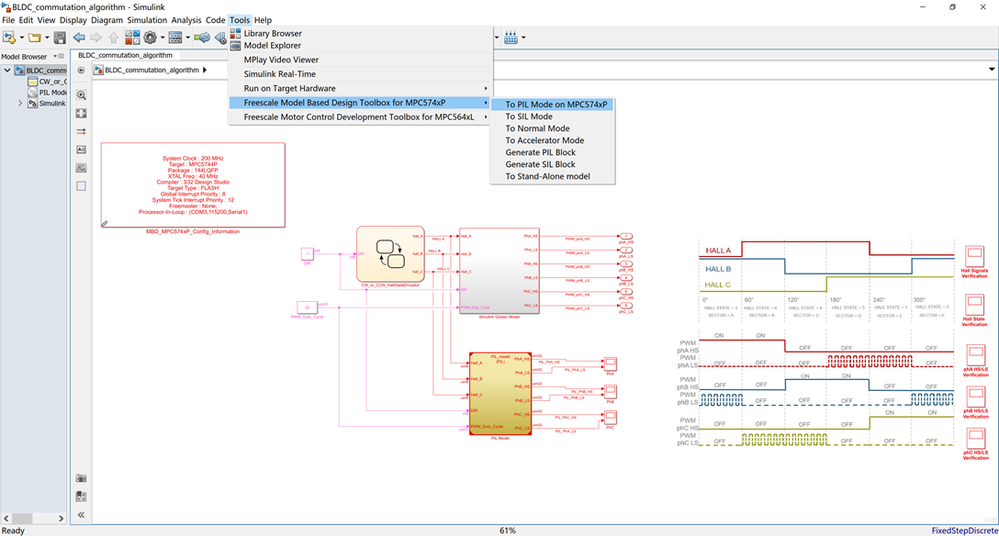The height and width of the screenshot is (536, 999).
Task: Open the Model Browser panel options dropdown
Action: pyautogui.click(x=55, y=56)
